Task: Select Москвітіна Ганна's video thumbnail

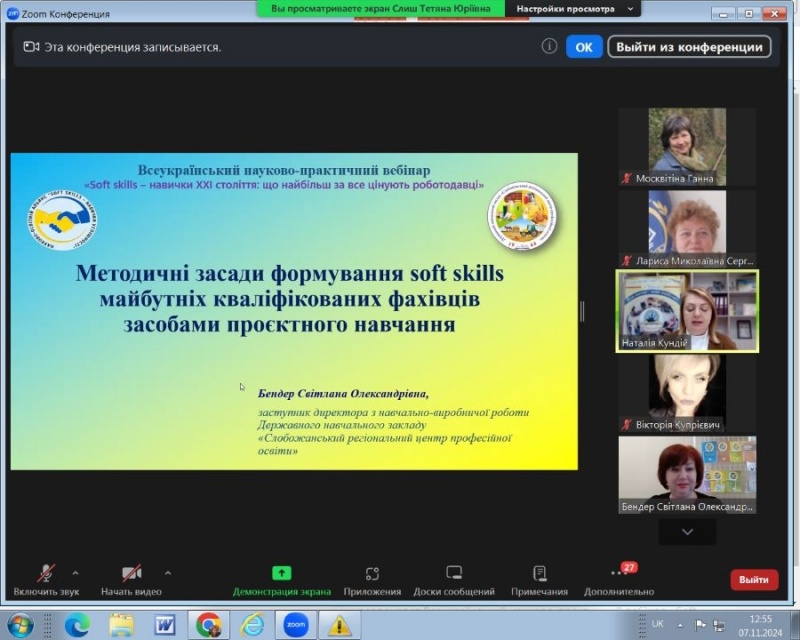Action: [687, 146]
